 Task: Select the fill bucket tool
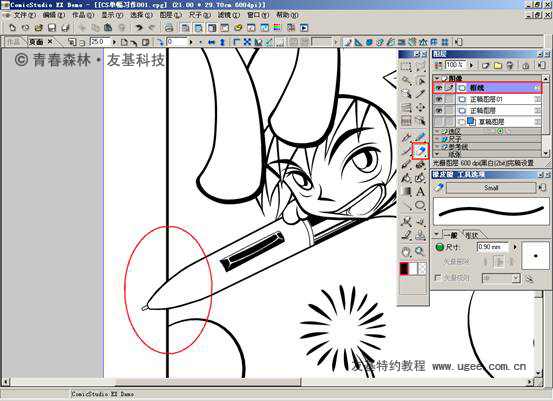406,178
